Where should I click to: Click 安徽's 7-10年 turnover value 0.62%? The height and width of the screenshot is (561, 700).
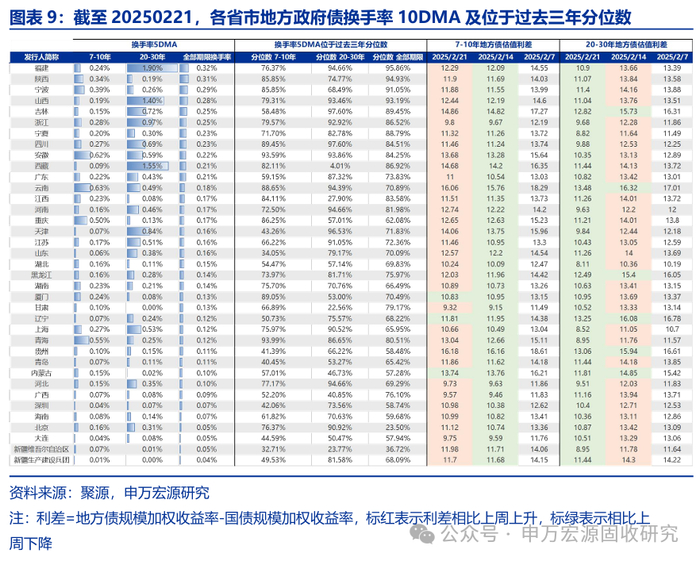(99, 155)
